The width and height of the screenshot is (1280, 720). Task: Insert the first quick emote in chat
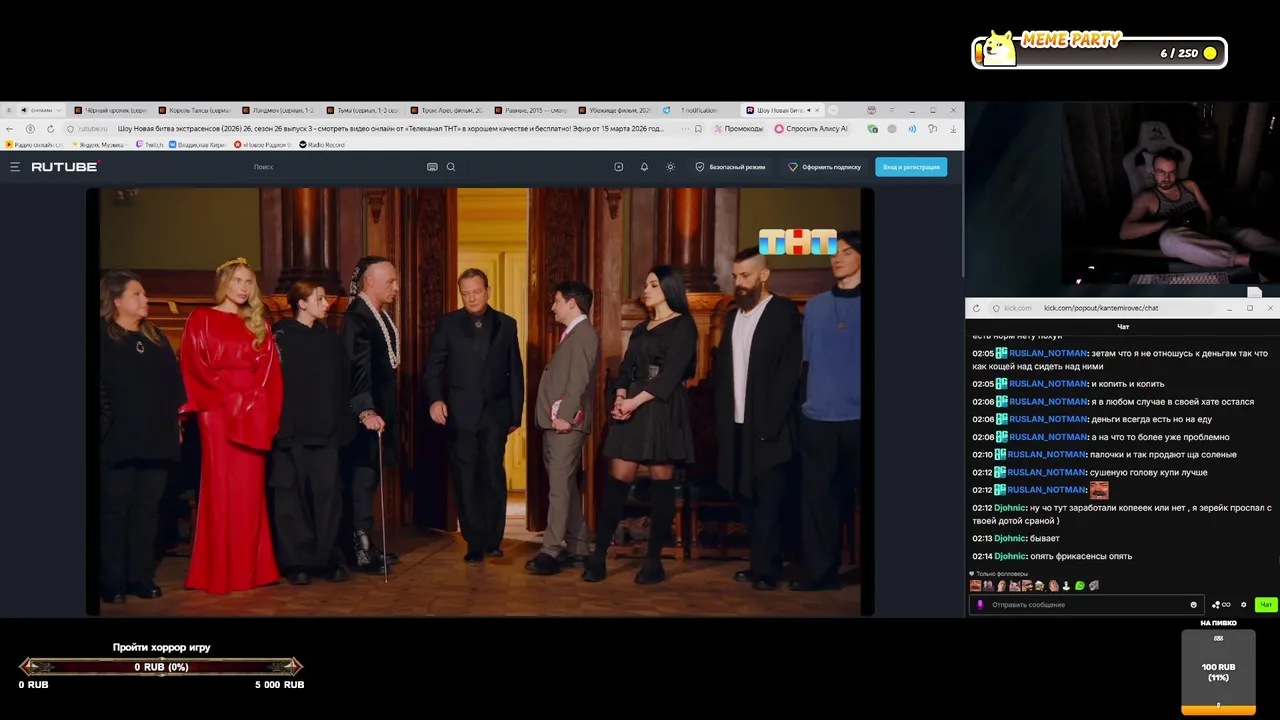pos(975,585)
